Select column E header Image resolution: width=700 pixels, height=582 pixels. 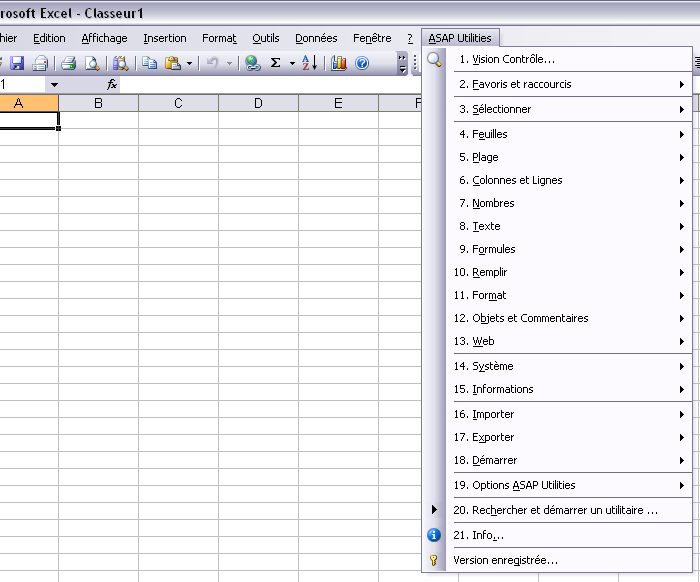[x=338, y=104]
